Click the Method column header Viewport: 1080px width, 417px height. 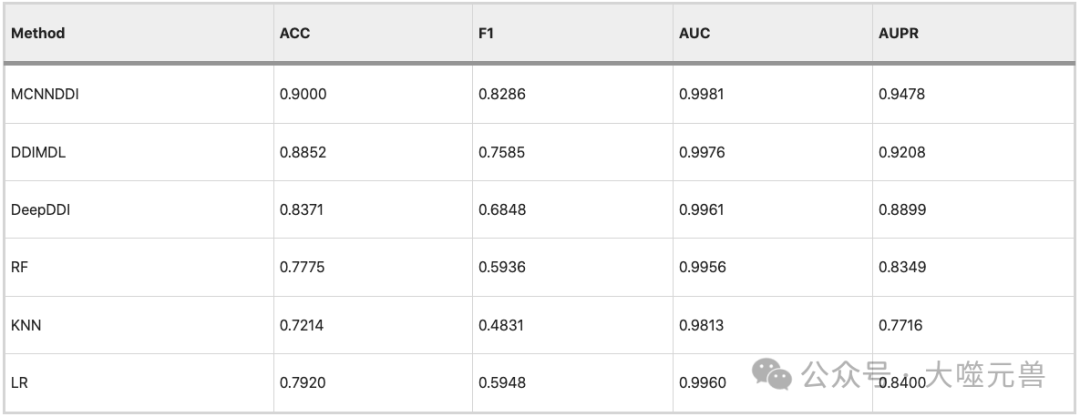(x=38, y=33)
